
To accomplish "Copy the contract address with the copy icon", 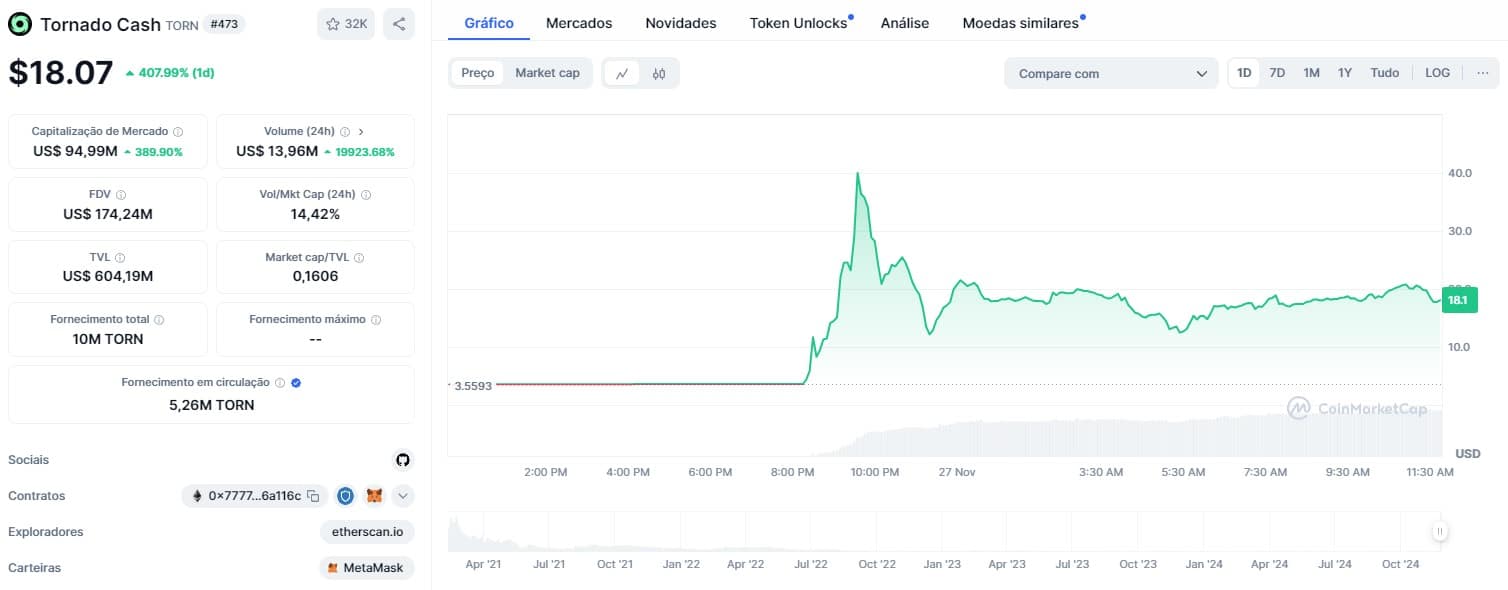I will click(313, 496).
